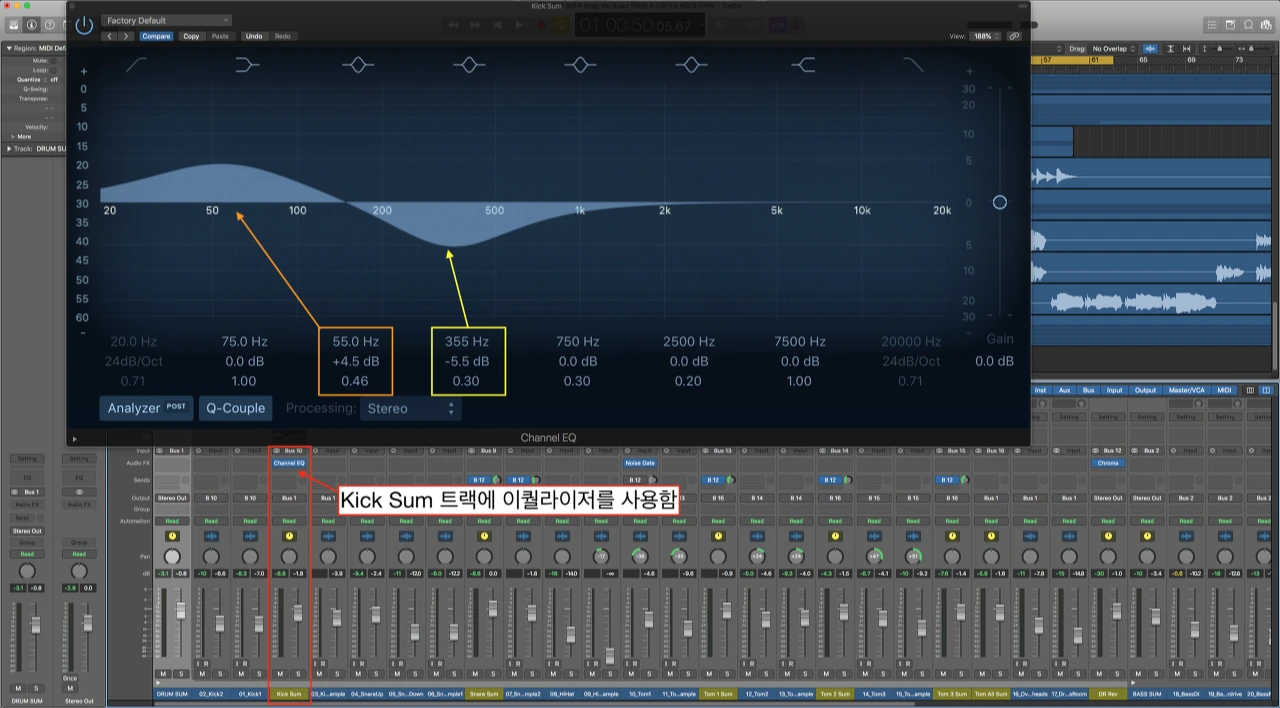
Task: Toggle the 750 Hz parametric band icon
Action: [x=579, y=65]
